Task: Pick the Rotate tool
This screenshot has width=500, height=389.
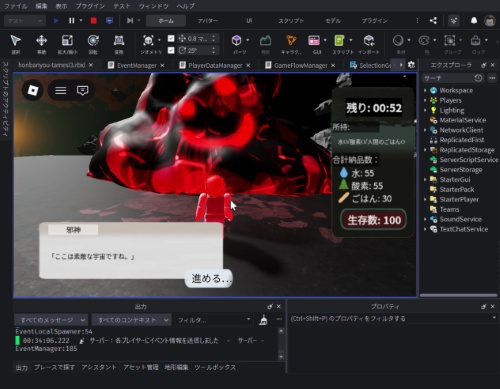Action: [93, 41]
